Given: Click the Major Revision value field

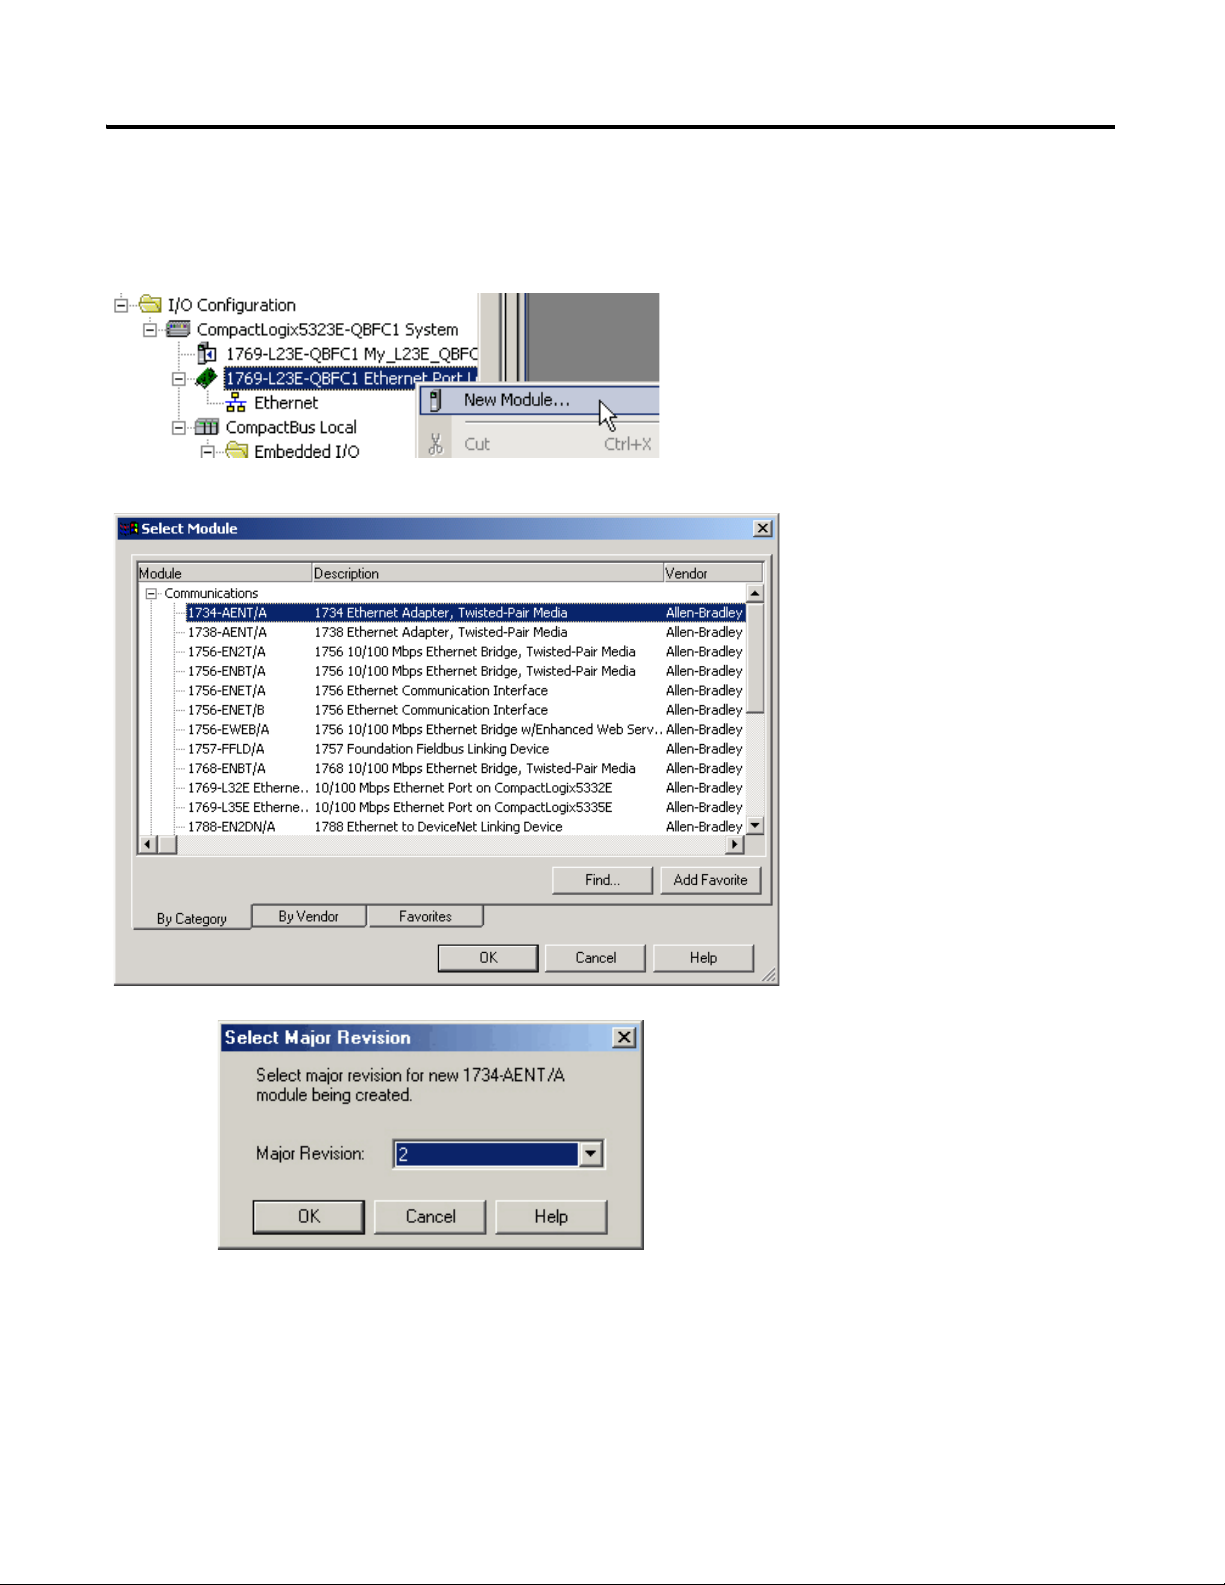Looking at the screenshot, I should pos(486,1154).
